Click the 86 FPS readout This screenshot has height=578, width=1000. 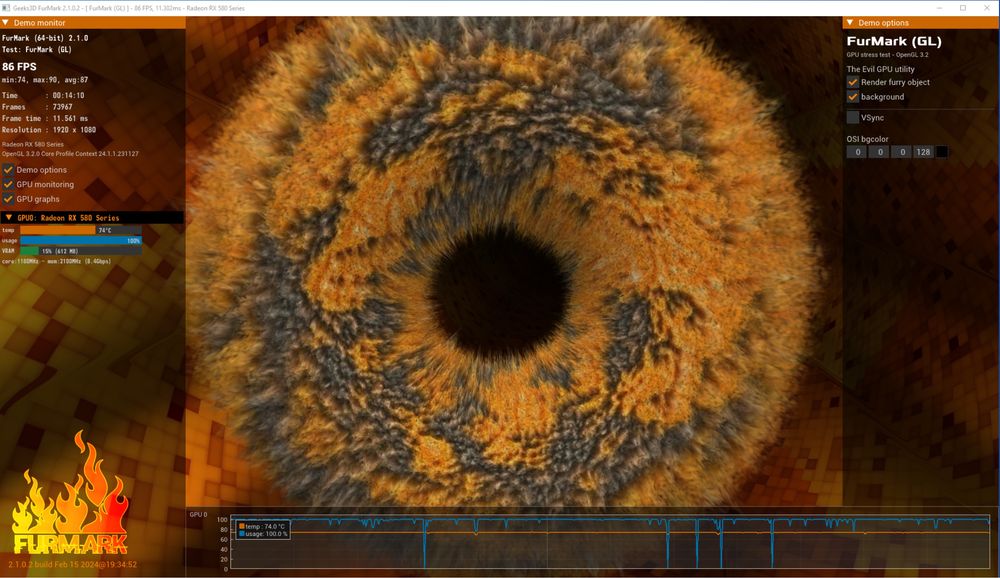pos(19,66)
